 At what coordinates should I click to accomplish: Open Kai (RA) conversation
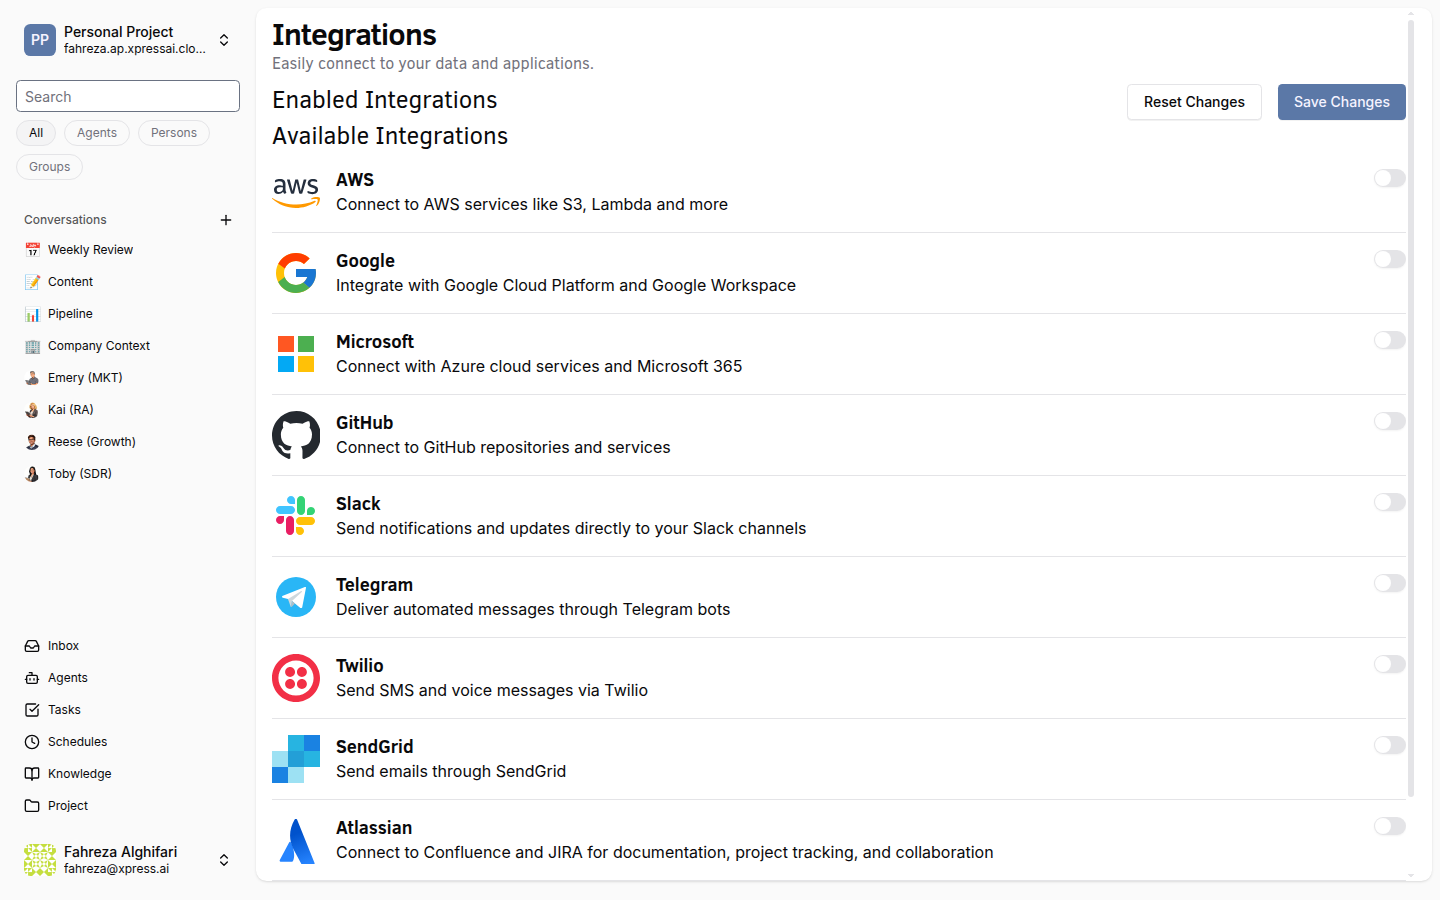pos(128,410)
